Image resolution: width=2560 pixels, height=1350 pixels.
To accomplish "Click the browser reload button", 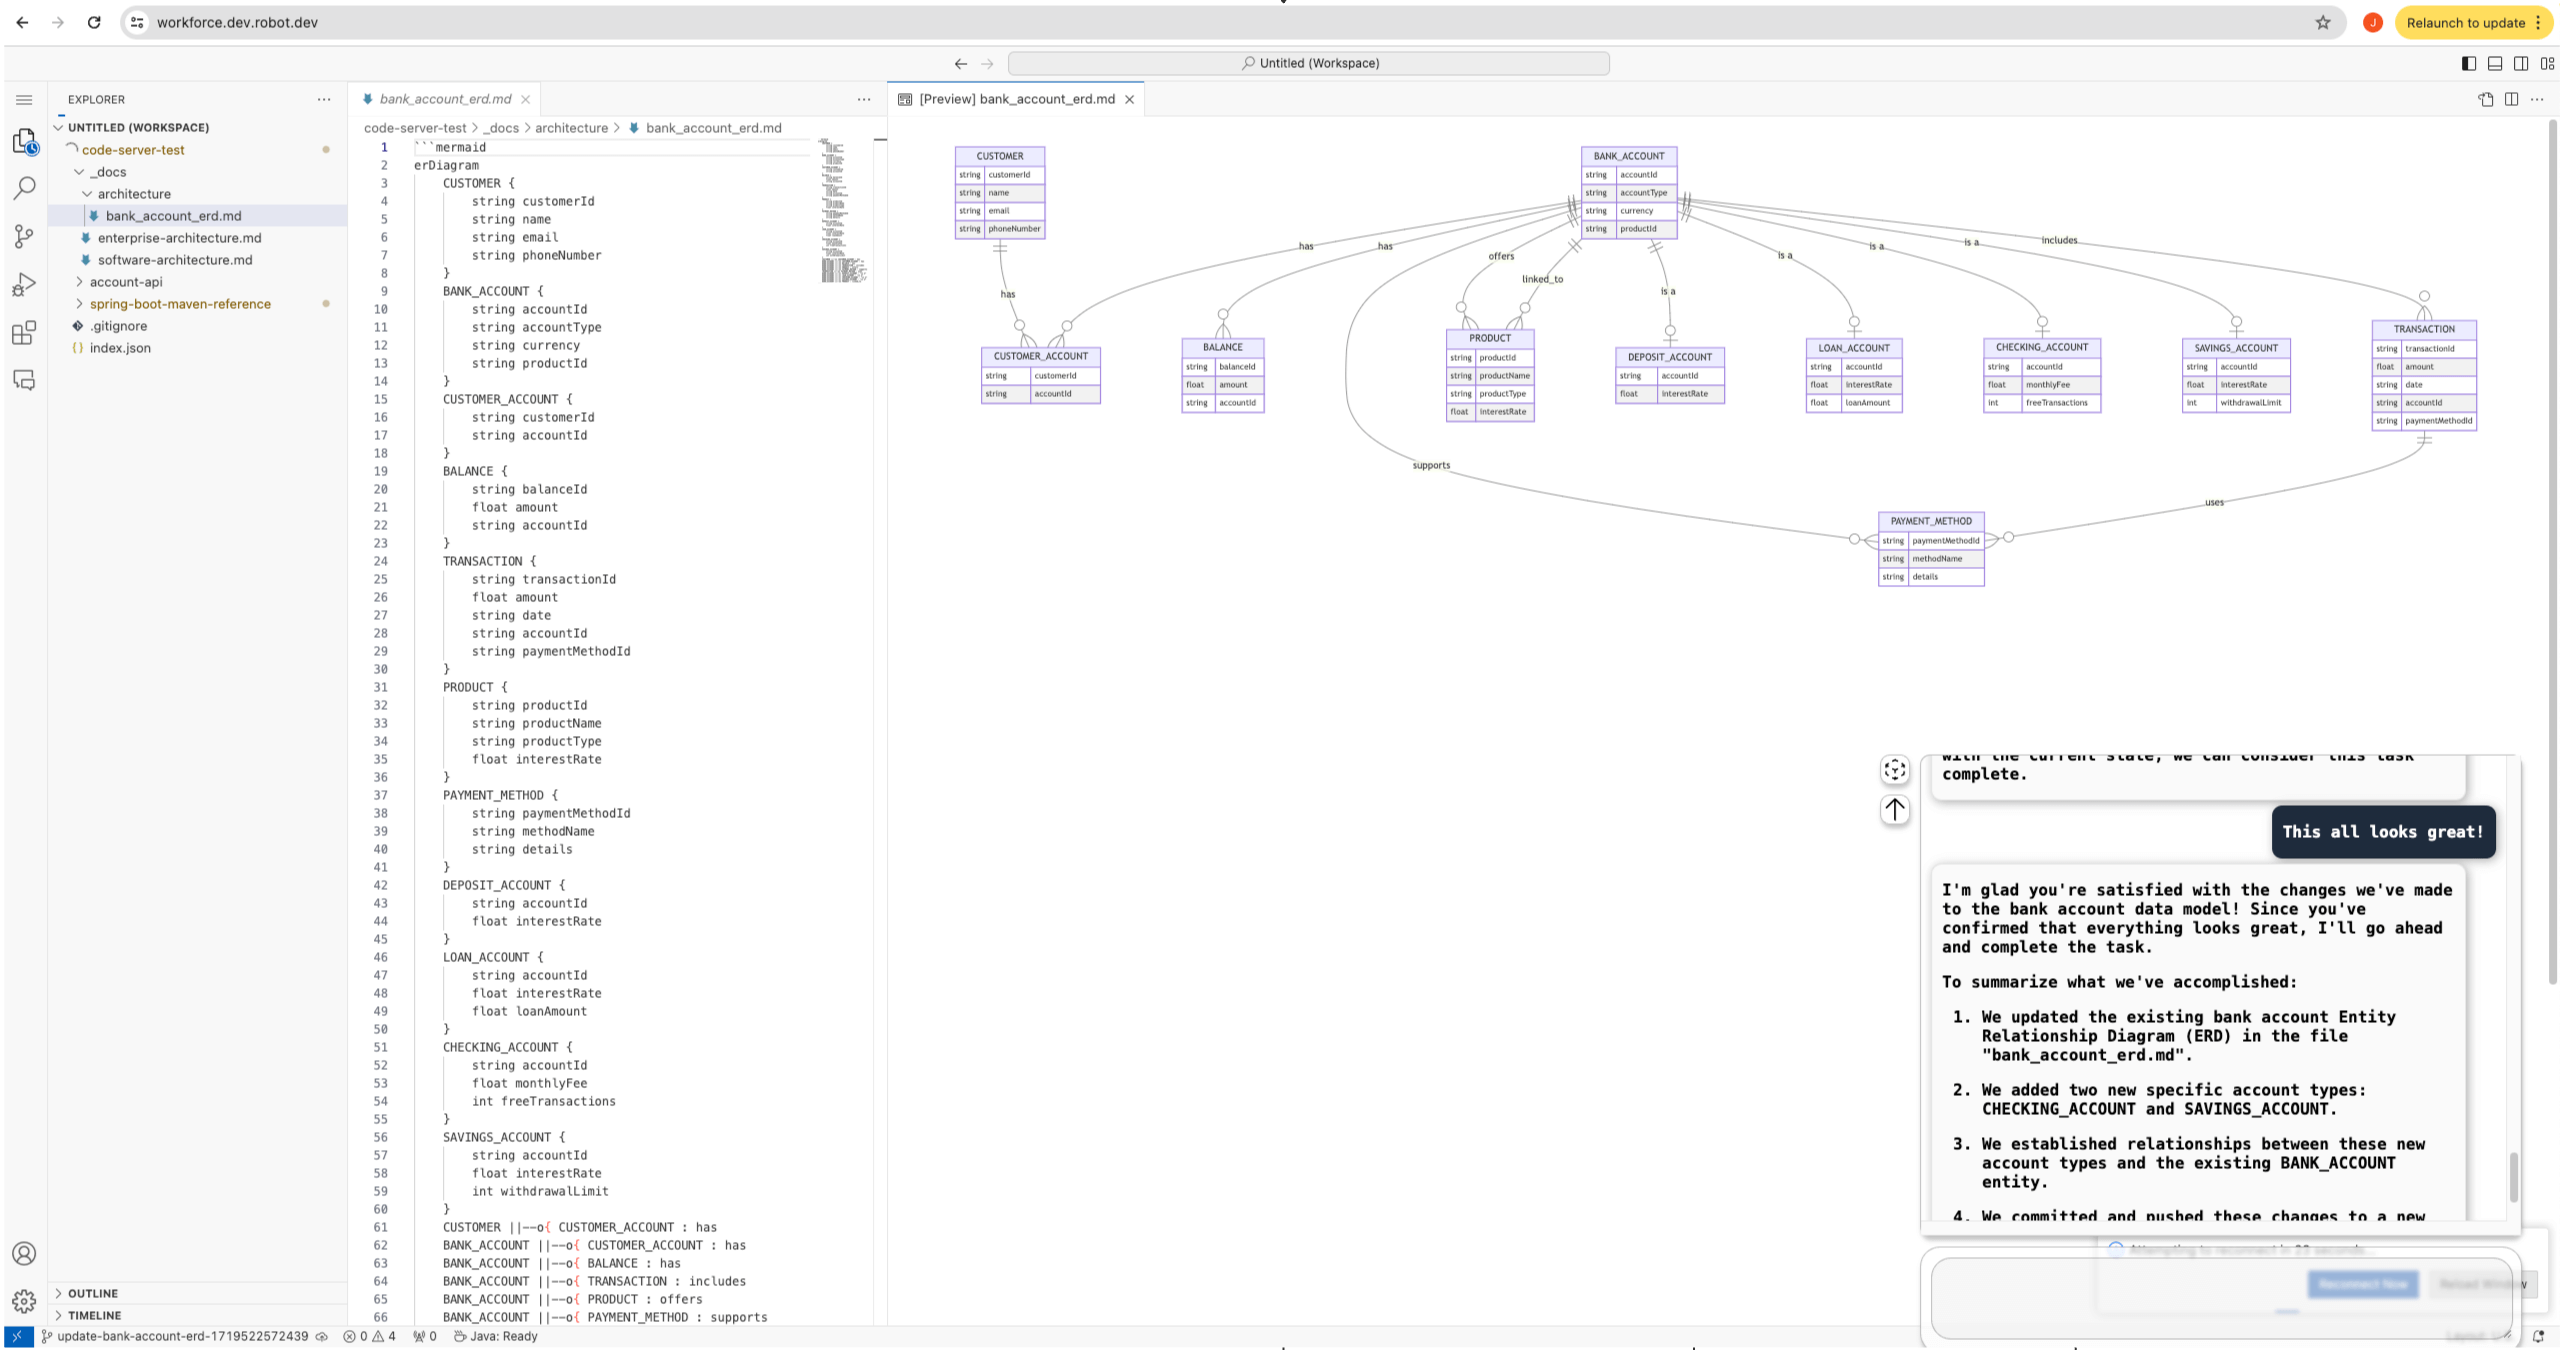I will [94, 22].
